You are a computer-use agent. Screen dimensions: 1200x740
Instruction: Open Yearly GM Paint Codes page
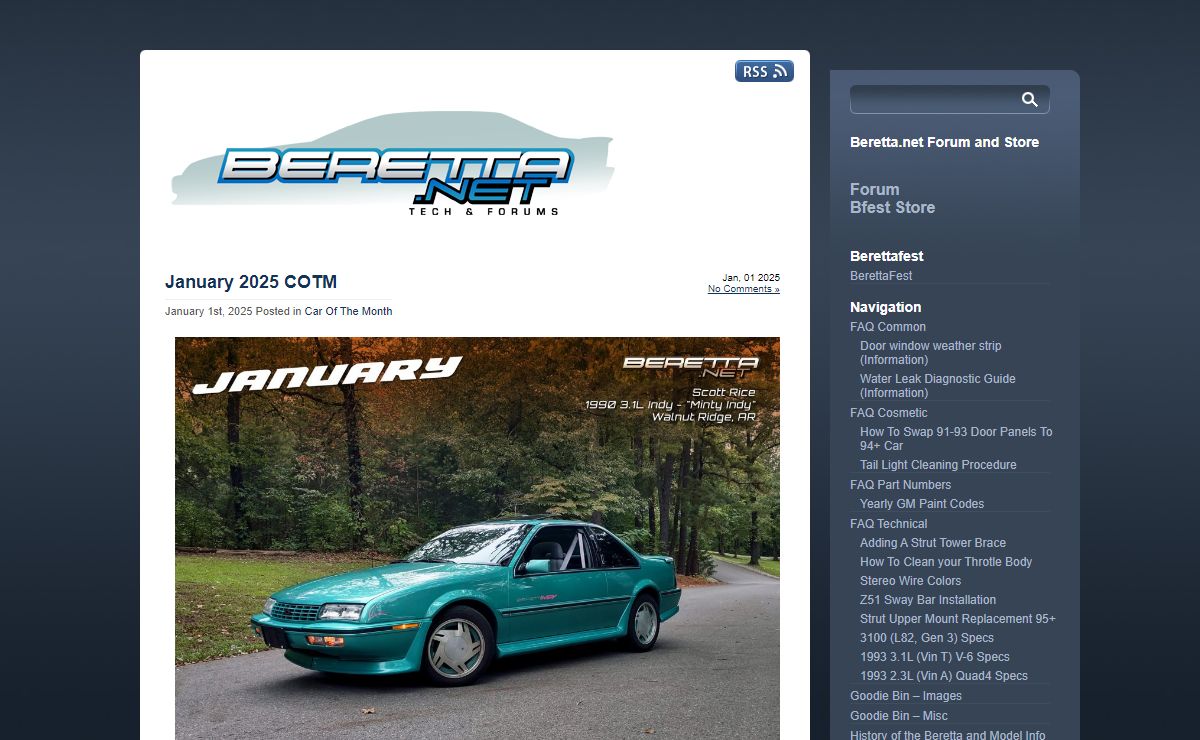pyautogui.click(x=922, y=504)
